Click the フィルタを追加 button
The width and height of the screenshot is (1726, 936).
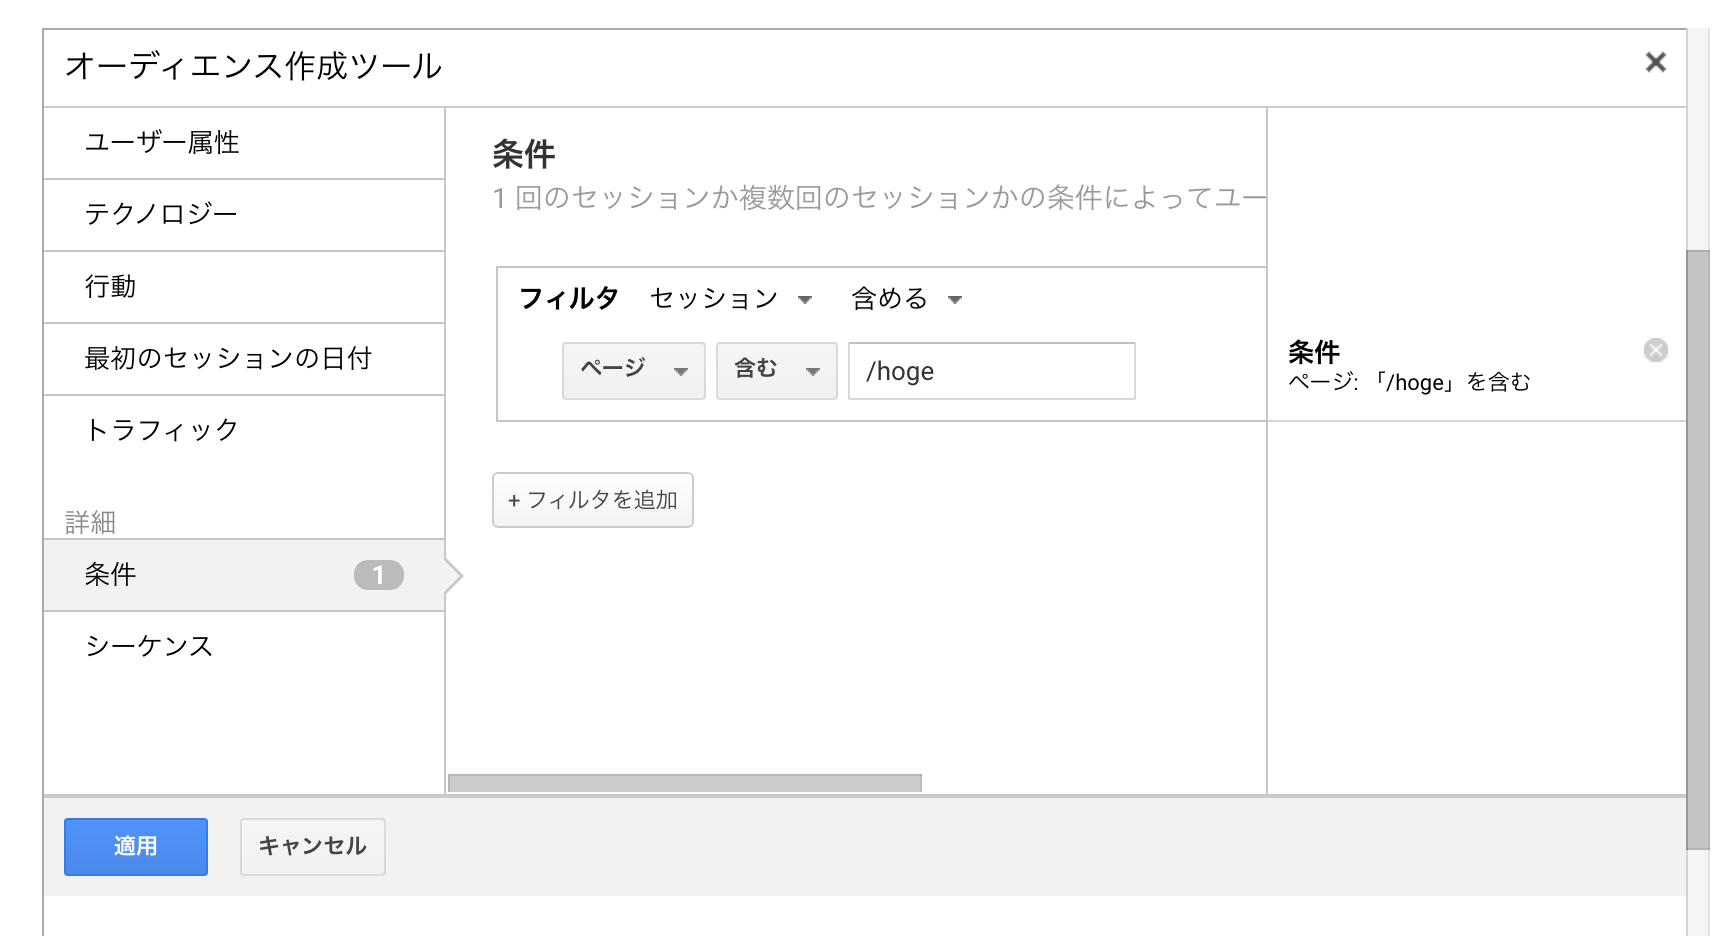coord(592,500)
